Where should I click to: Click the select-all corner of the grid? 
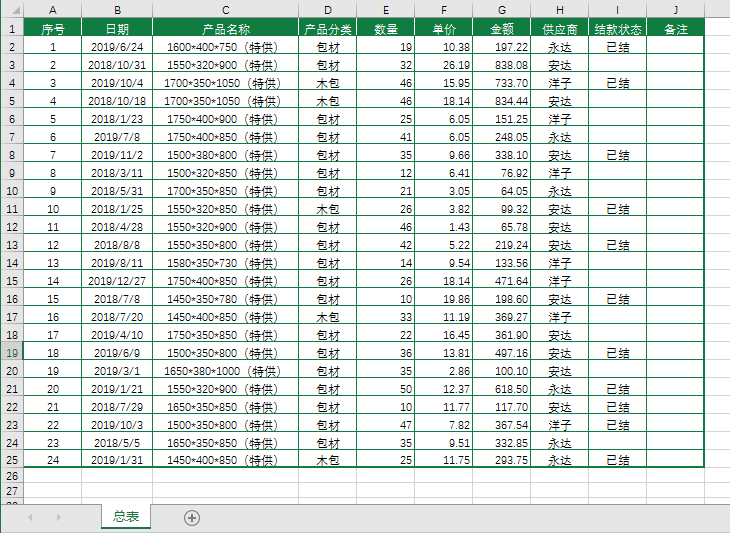[10, 10]
